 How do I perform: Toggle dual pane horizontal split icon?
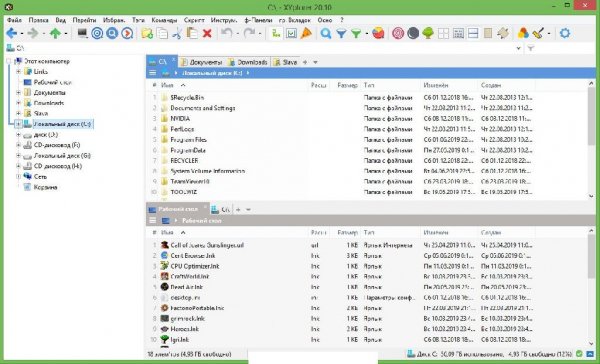click(473, 34)
